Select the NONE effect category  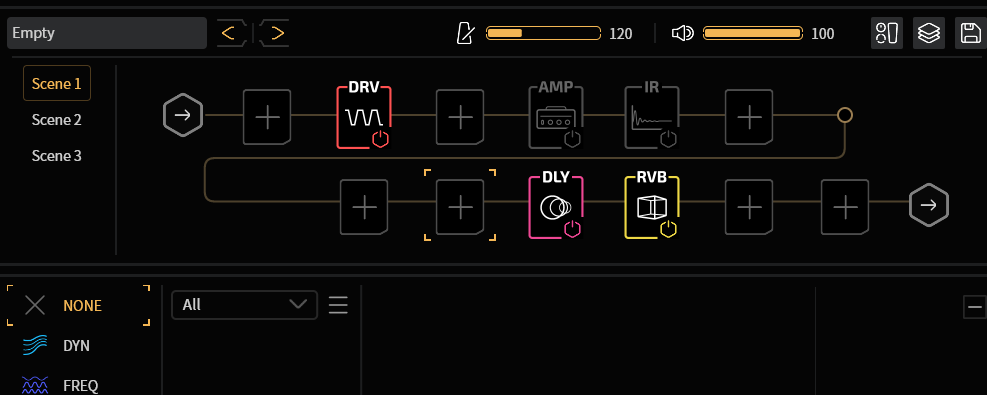click(79, 306)
